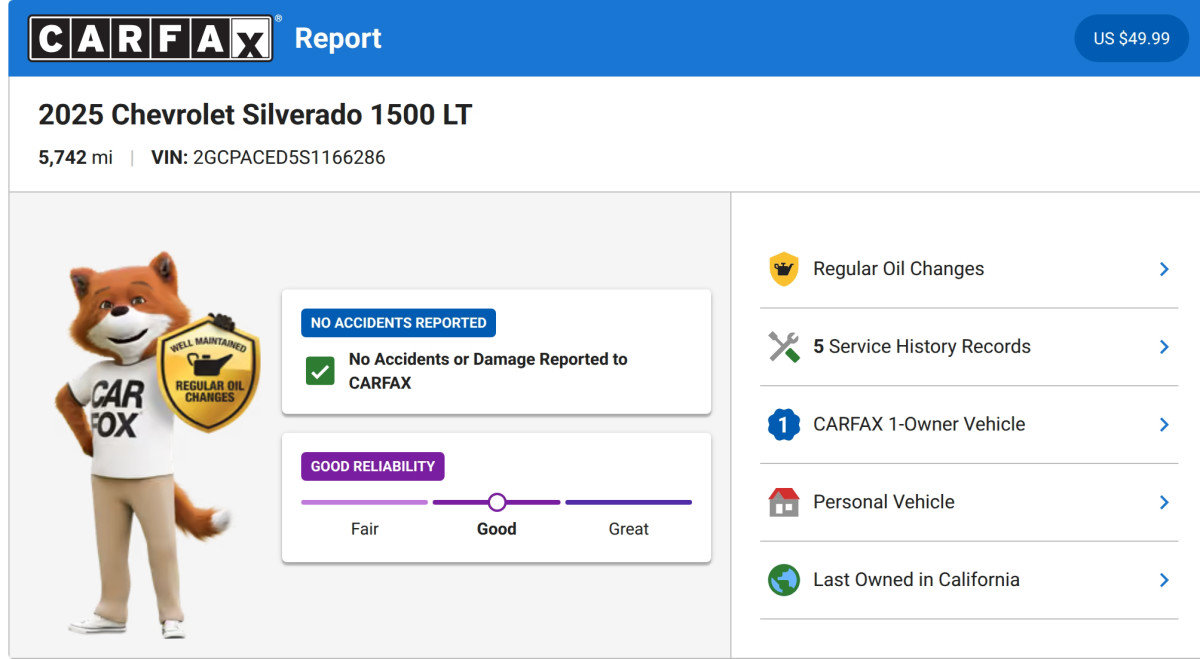Click the Regular Oil Changes oil-can shield icon
The image size is (1200, 659).
pos(784,269)
